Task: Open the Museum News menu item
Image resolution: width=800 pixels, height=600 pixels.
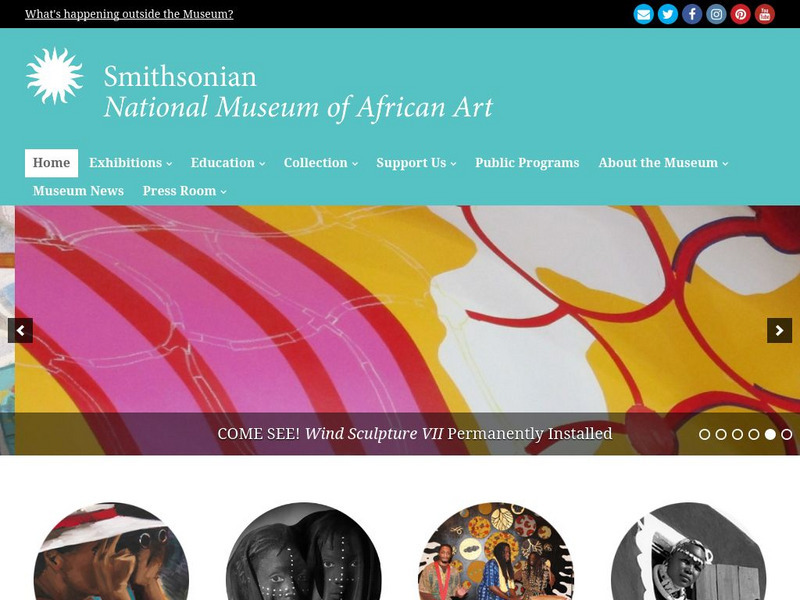Action: pos(78,191)
